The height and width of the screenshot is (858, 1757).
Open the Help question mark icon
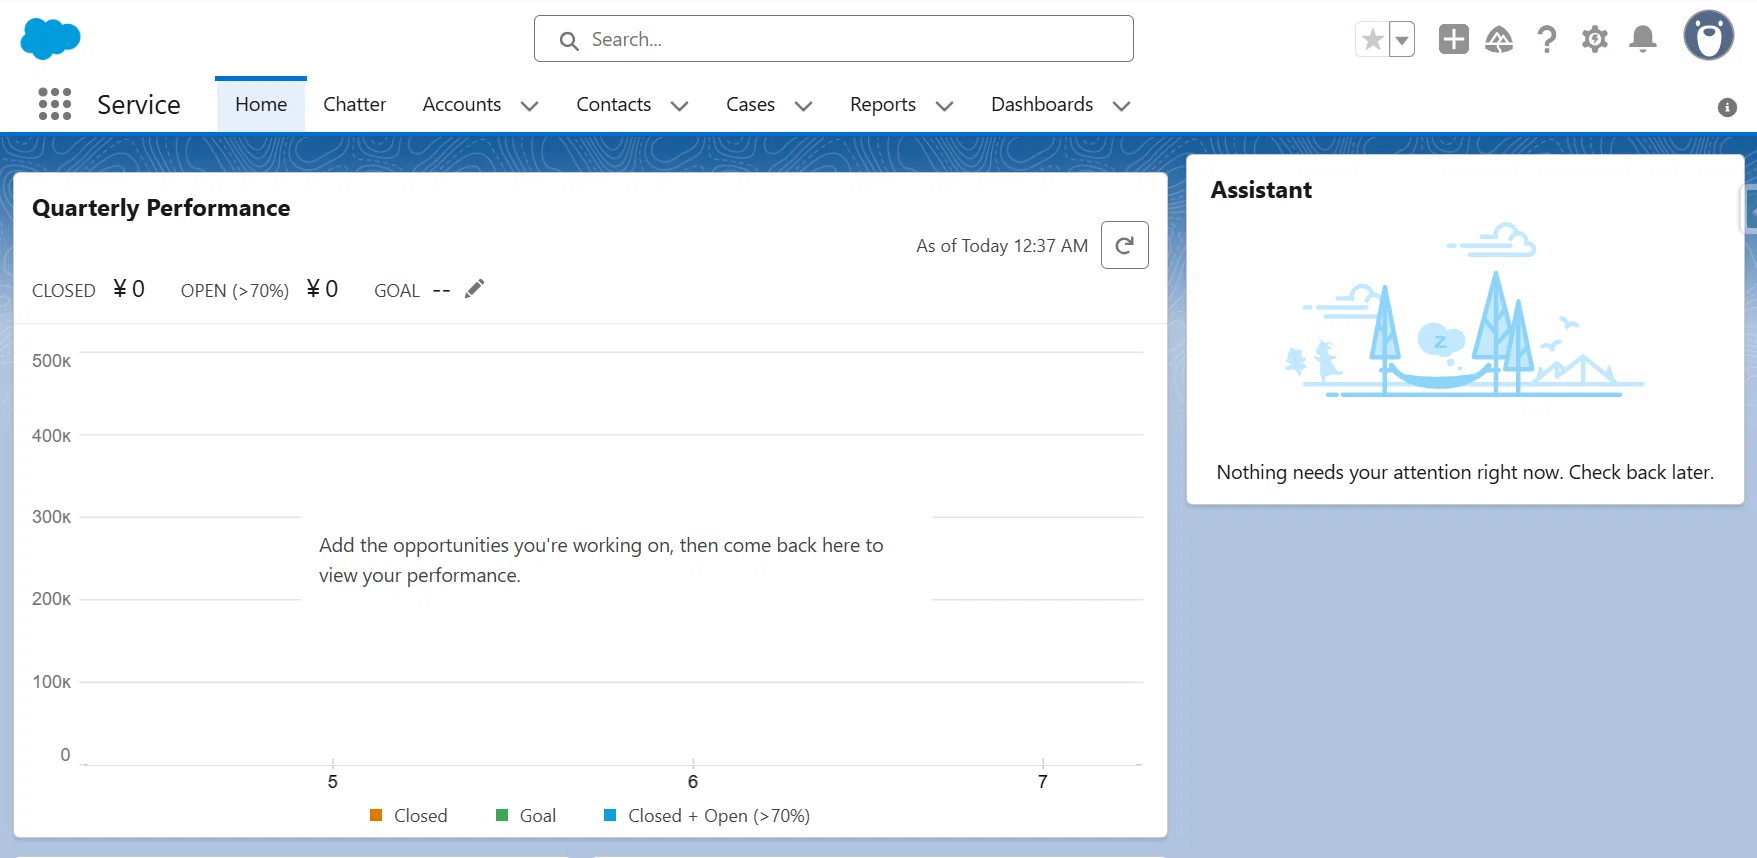point(1547,39)
